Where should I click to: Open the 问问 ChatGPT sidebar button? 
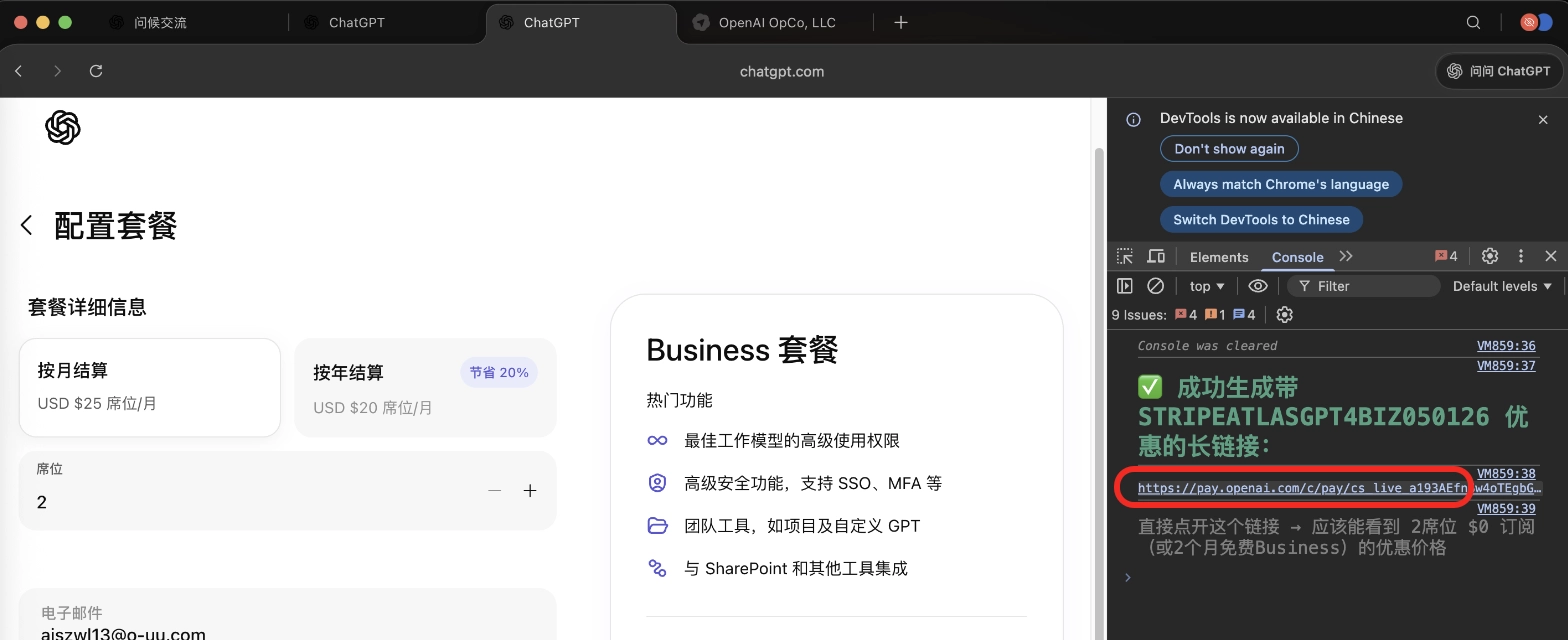pos(1498,71)
